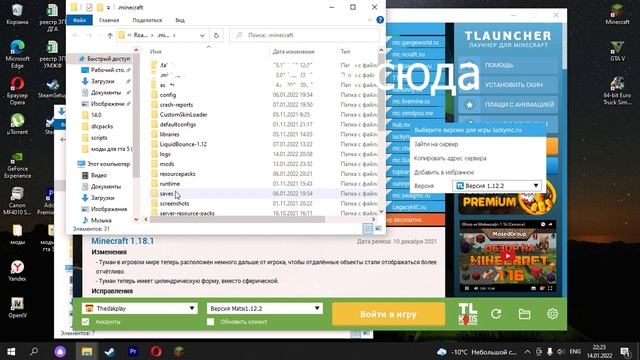Go up one folder level in Explorer
The height and width of the screenshot is (360, 640).
pos(110,36)
